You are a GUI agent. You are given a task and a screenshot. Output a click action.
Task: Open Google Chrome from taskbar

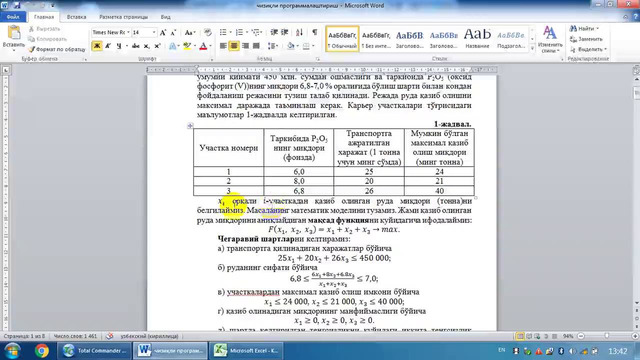[x=42, y=351]
